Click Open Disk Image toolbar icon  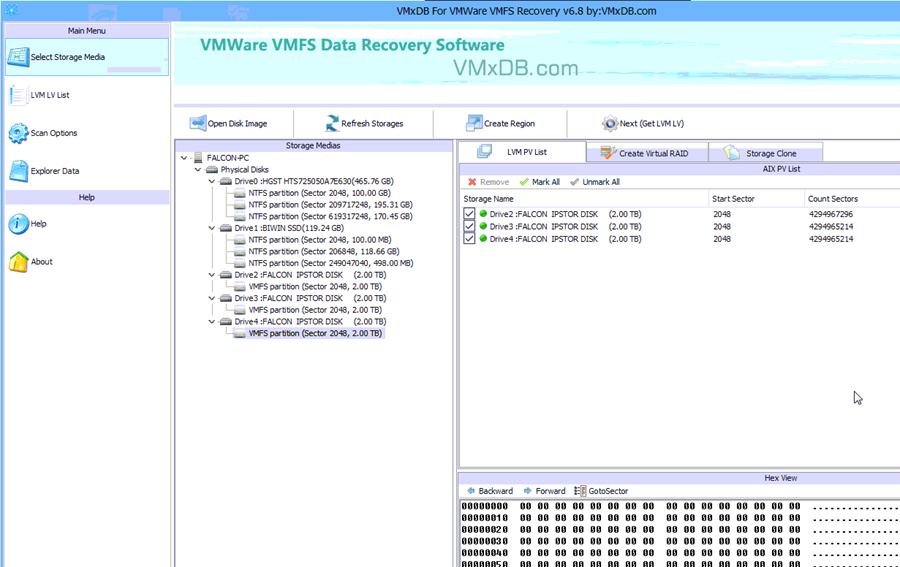198,123
